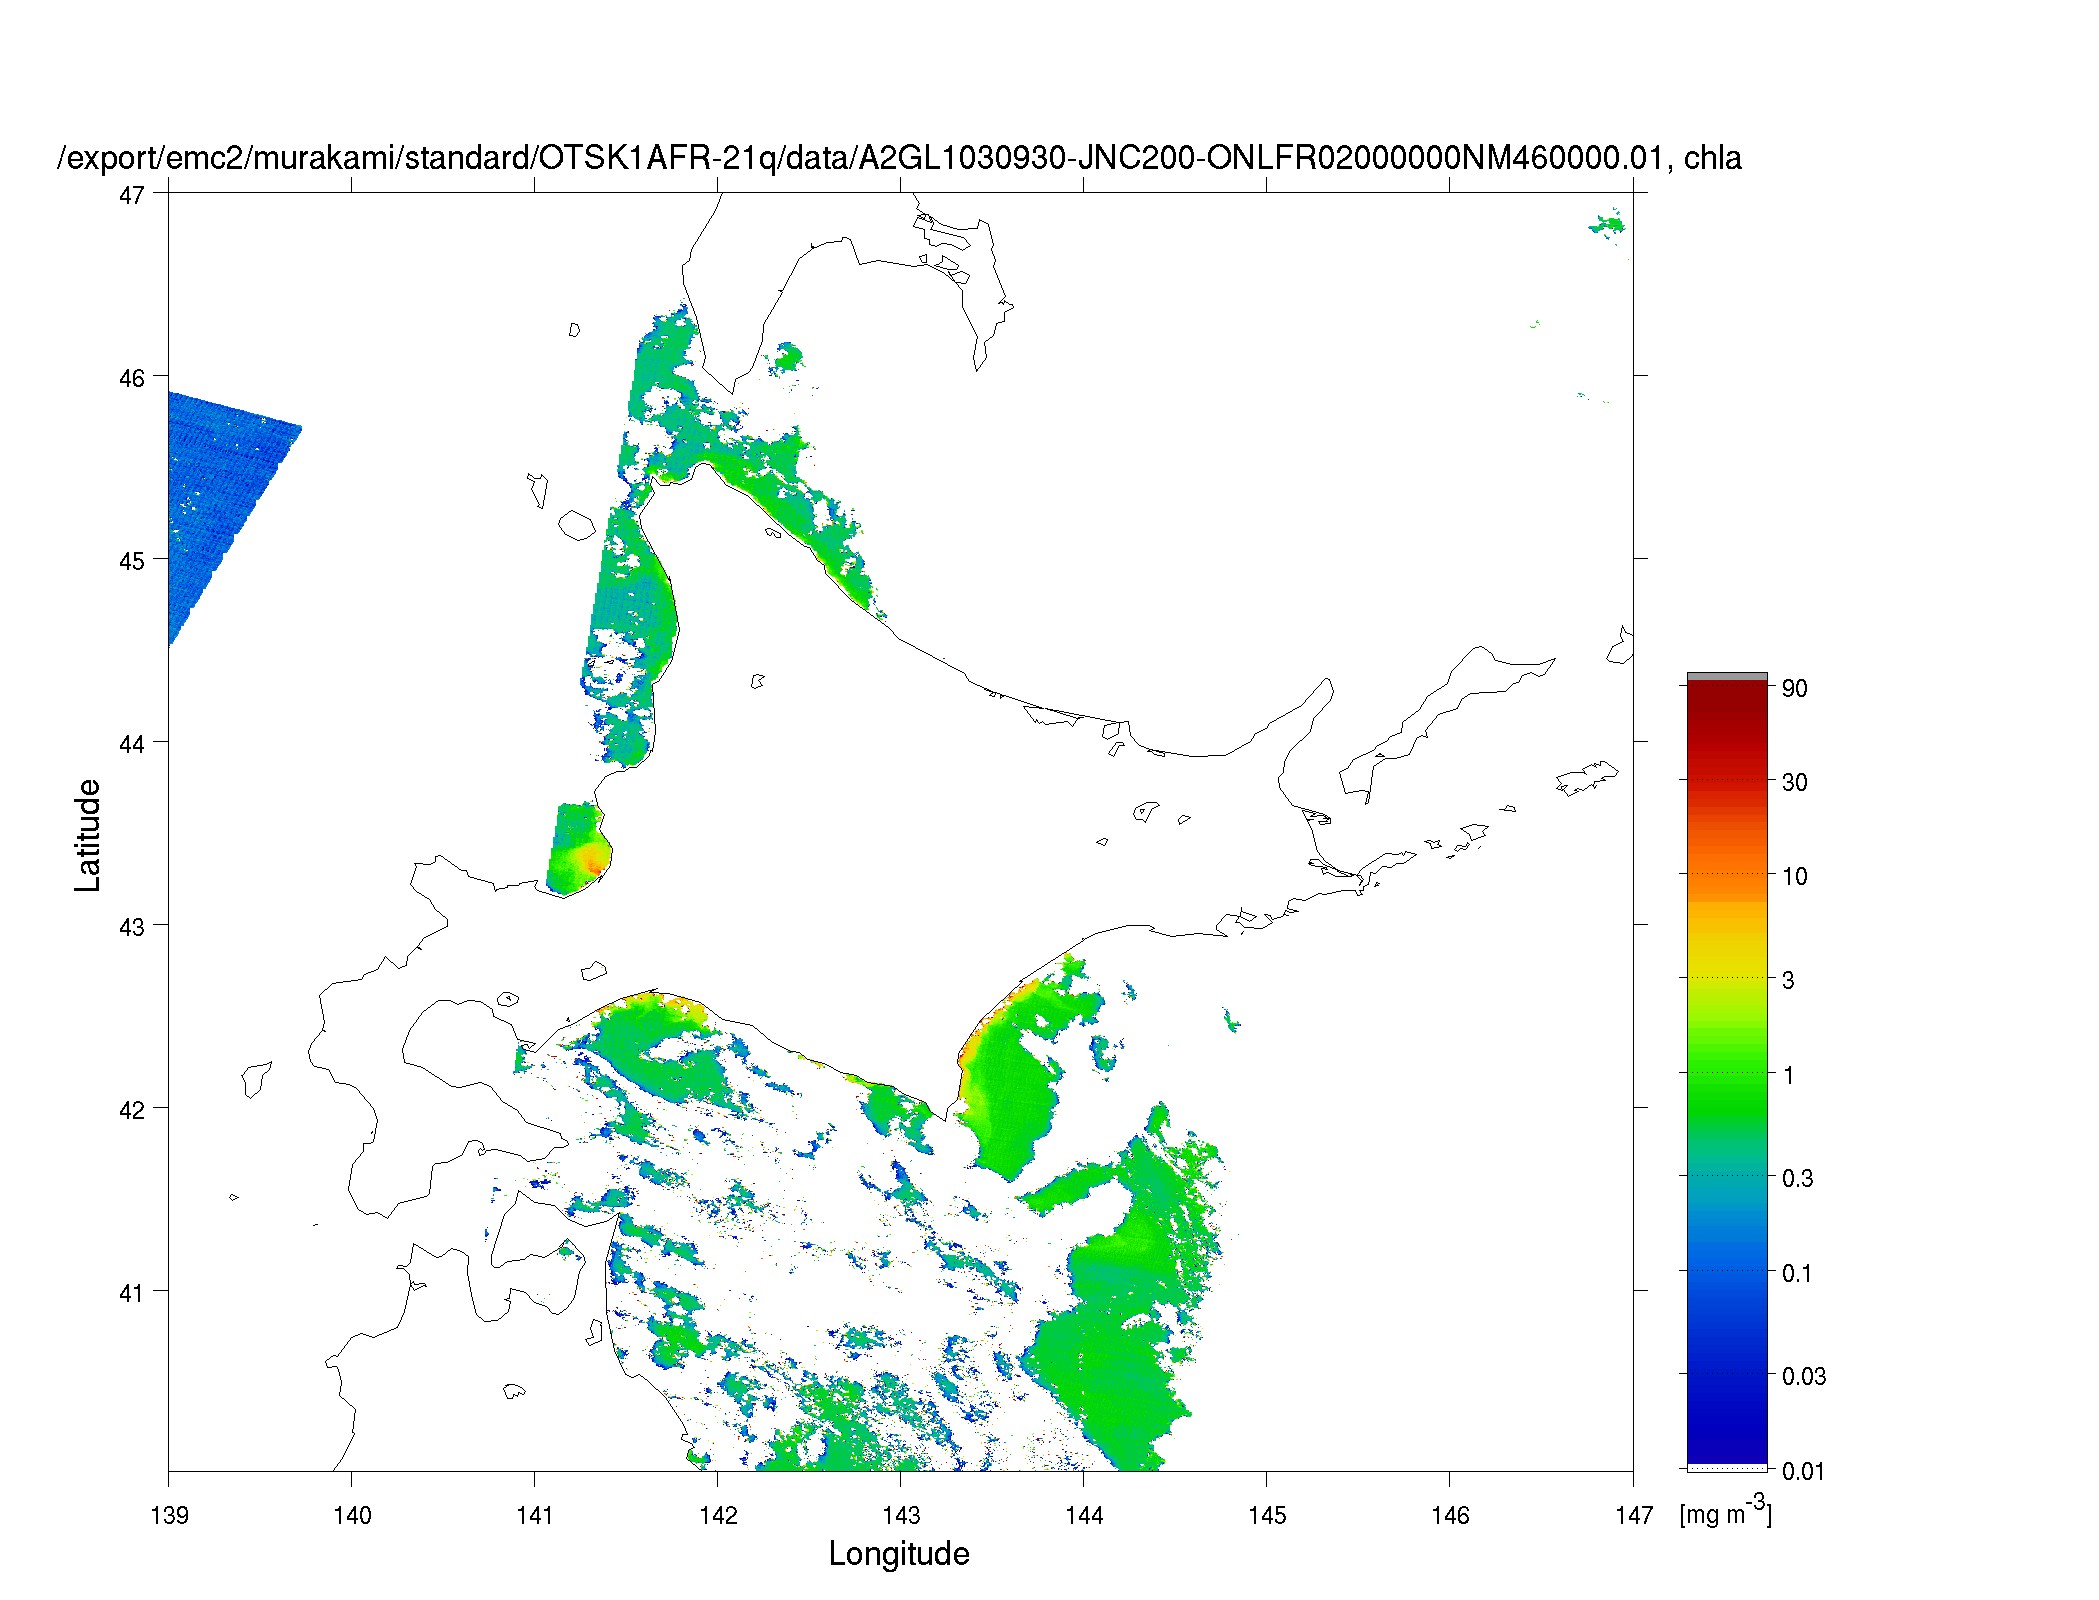
Task: Click longitude tick label 147
Action: pyautogui.click(x=1634, y=1515)
